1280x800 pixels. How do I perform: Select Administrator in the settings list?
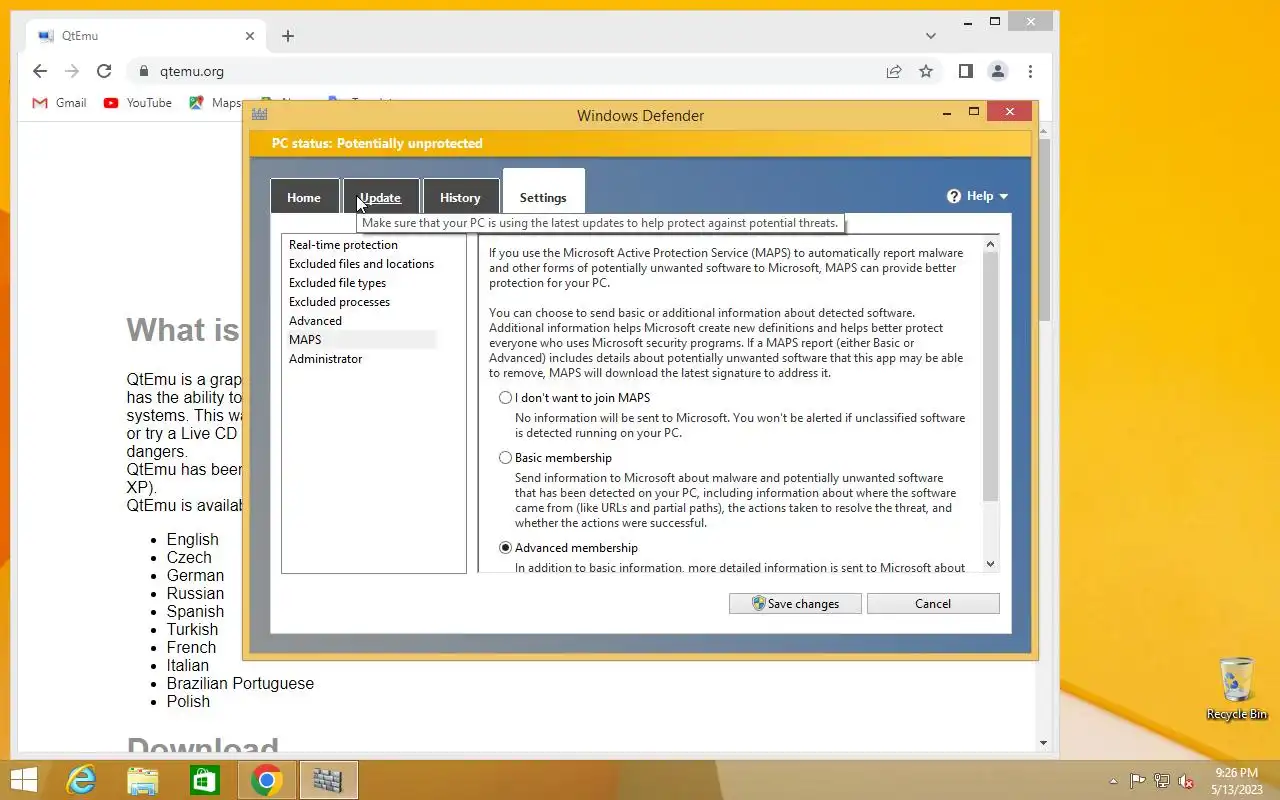[x=325, y=359]
